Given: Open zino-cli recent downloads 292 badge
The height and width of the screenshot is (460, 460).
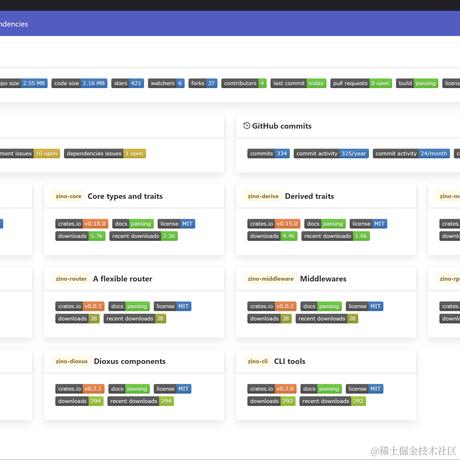Looking at the screenshot, I should pyautogui.click(x=333, y=401).
